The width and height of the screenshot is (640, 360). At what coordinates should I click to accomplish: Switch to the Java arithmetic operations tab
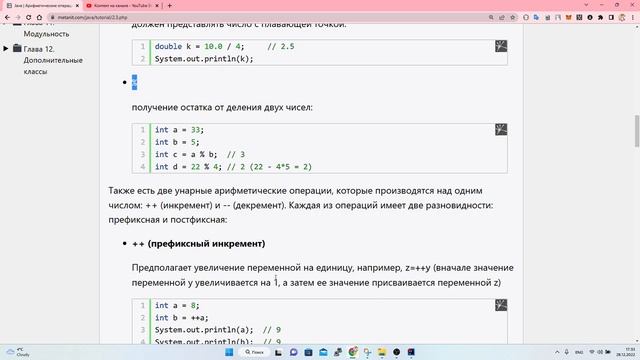[43, 6]
